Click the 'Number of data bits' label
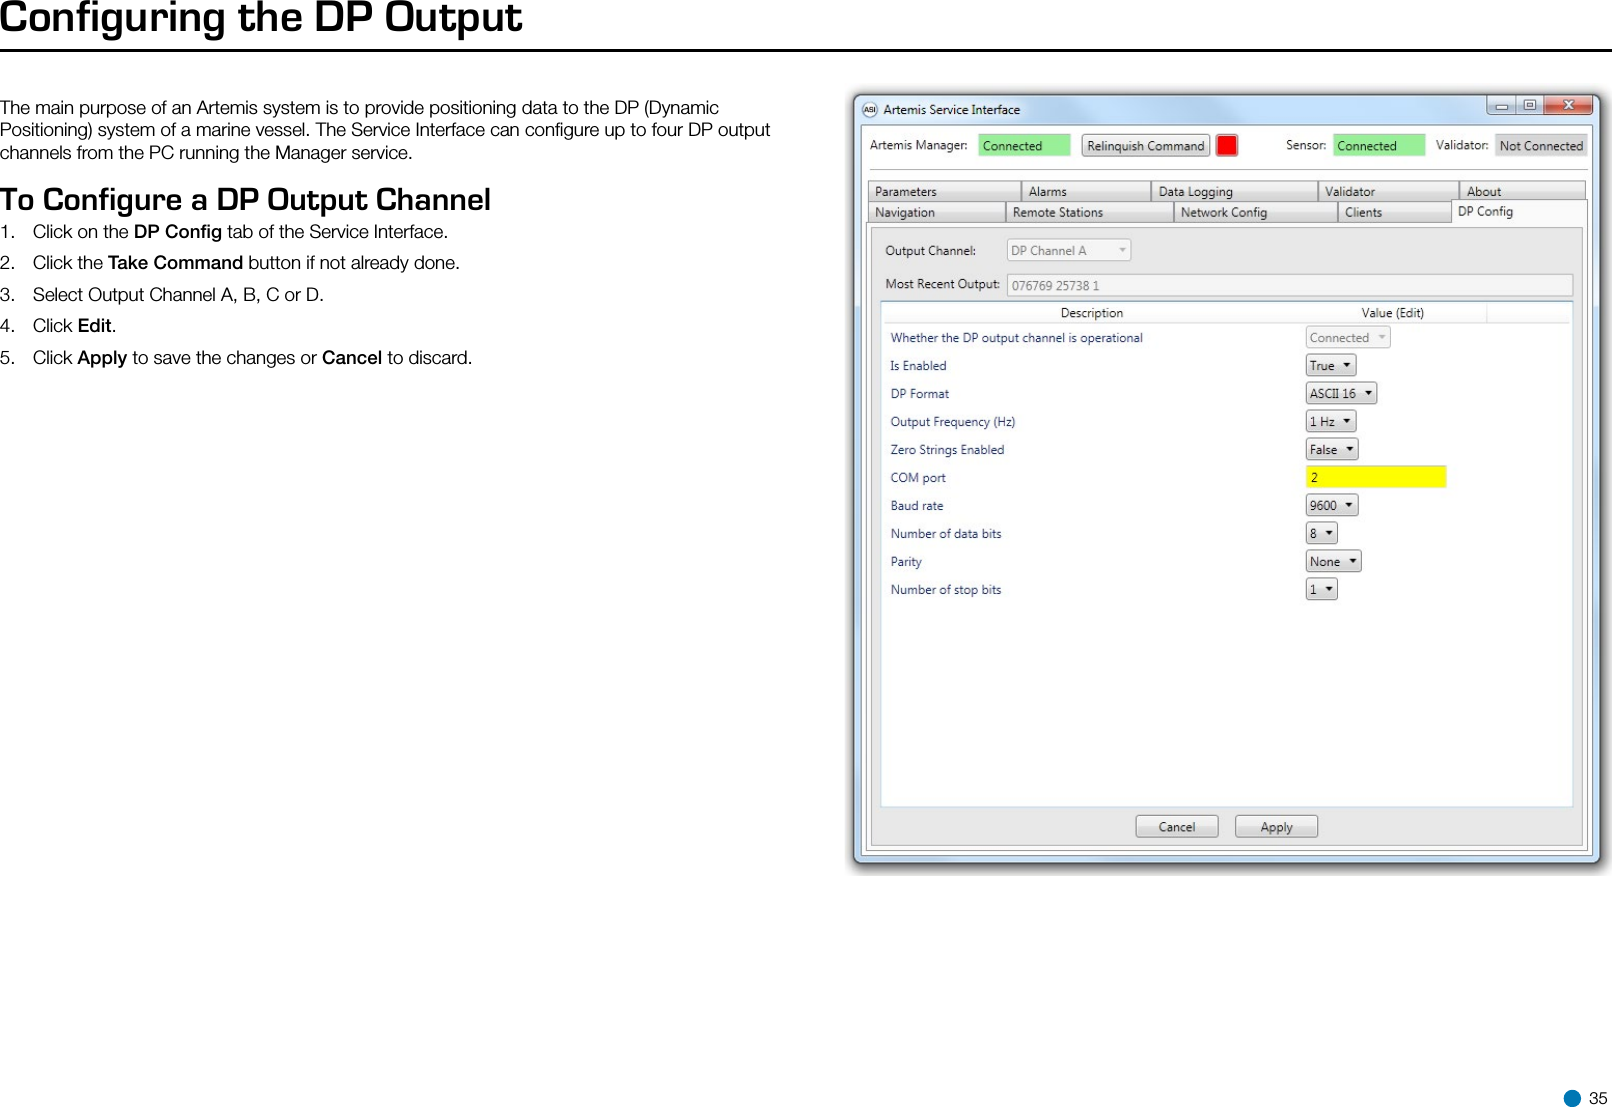 coord(946,534)
